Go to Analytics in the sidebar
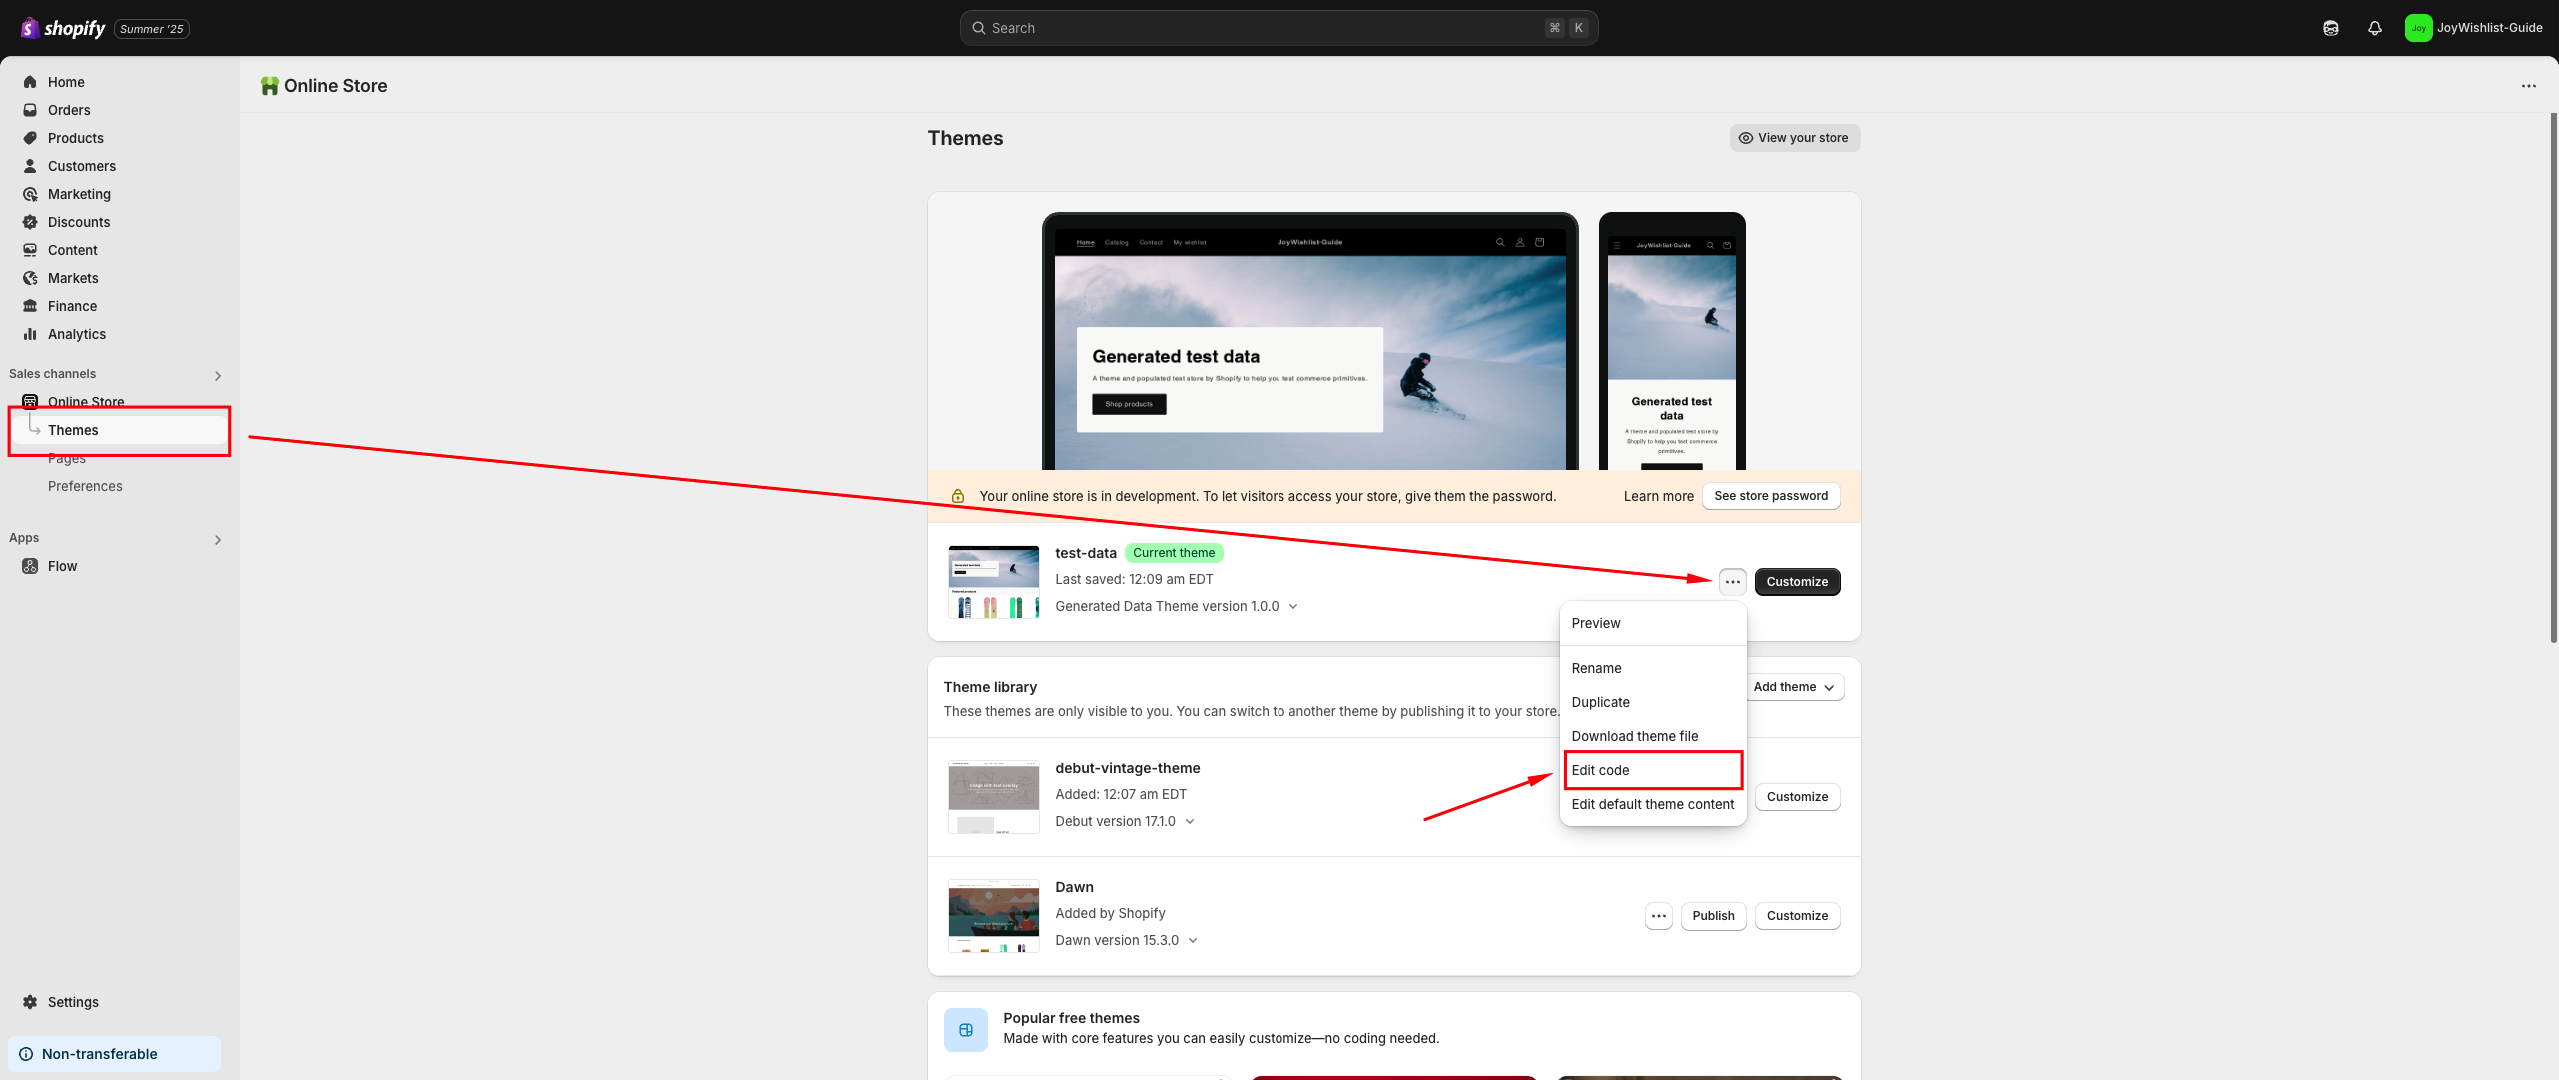This screenshot has height=1080, width=2559. click(x=76, y=334)
